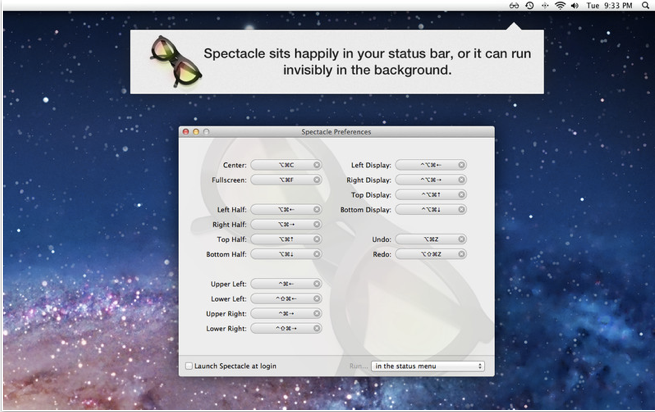This screenshot has height=412, width=655.
Task: Edit the Right Half shortcut field
Action: (286, 224)
